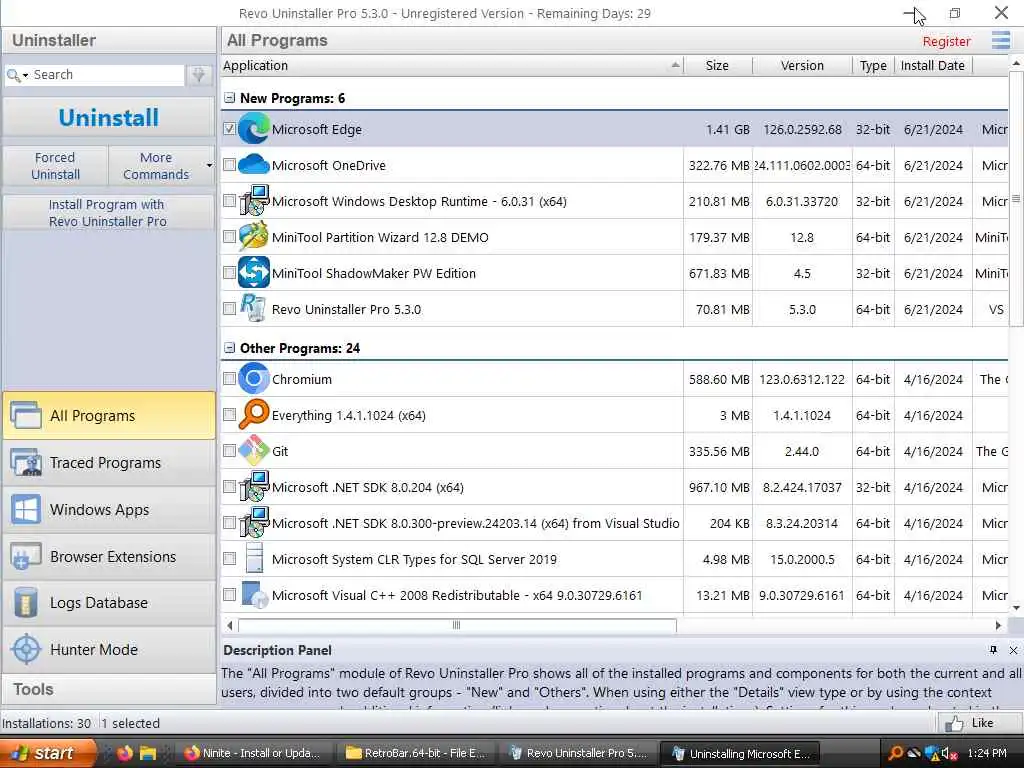
Task: Open Browser Extensions module
Action: click(x=108, y=556)
